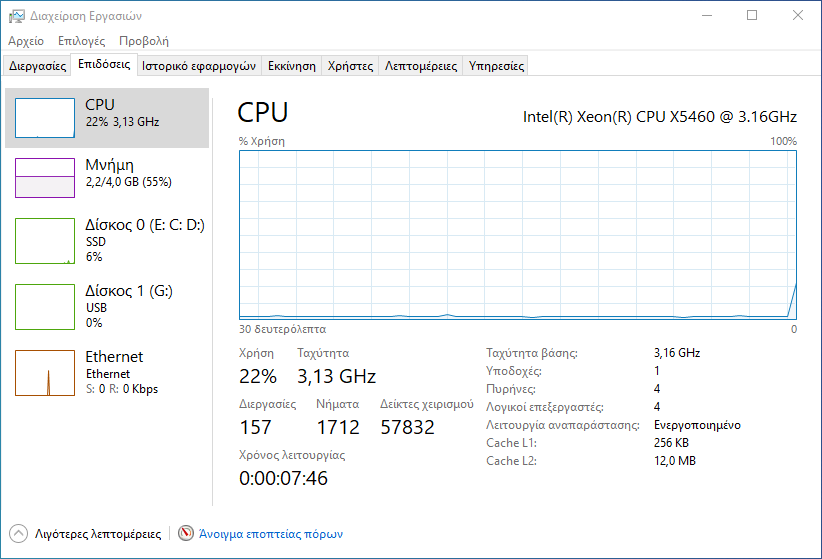Open Δίσκος 0 SSD performance graph

click(x=45, y=241)
